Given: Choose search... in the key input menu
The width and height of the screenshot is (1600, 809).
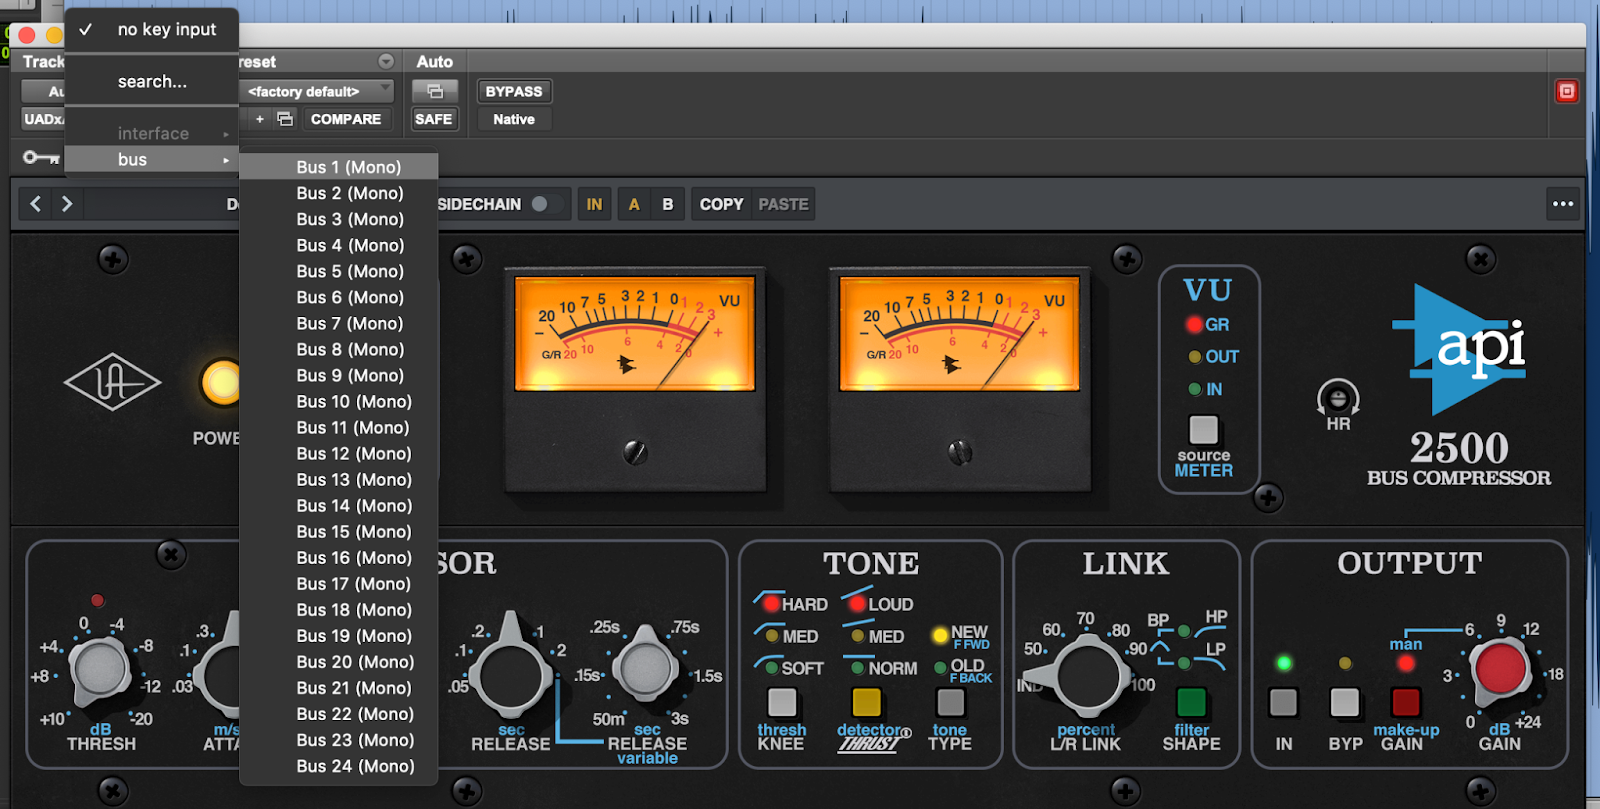Looking at the screenshot, I should pyautogui.click(x=152, y=82).
